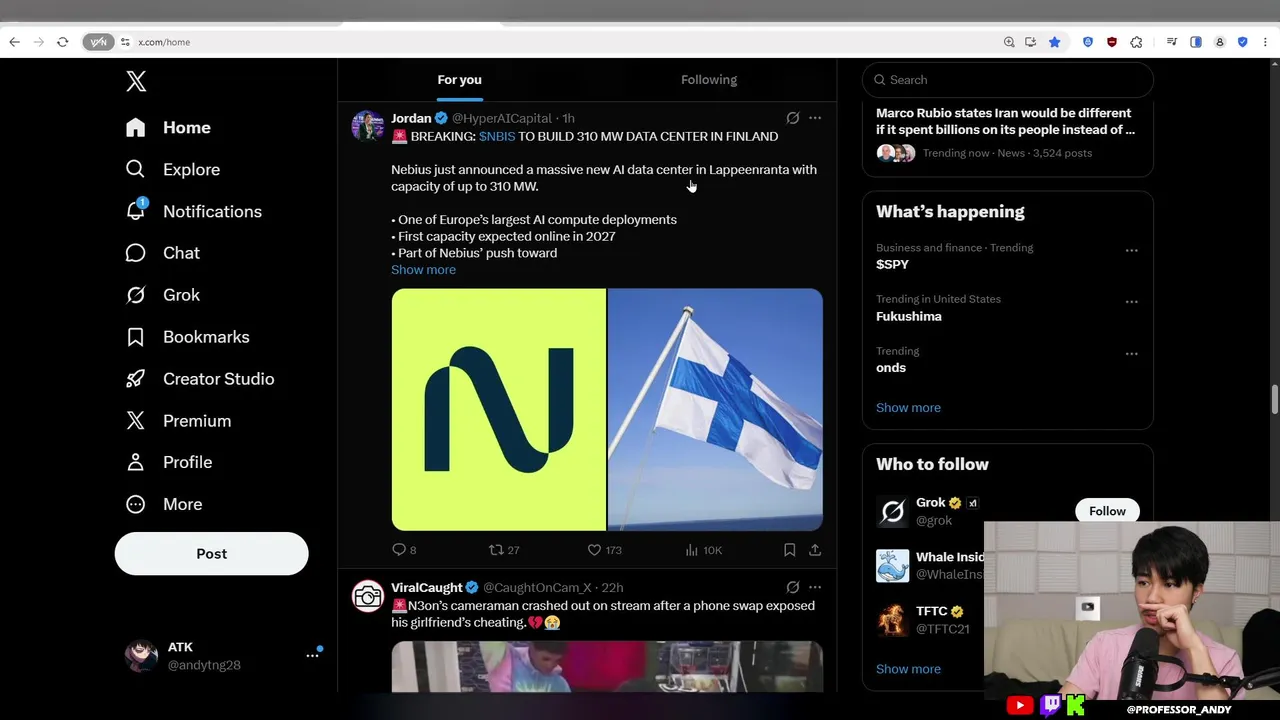Go to Home in the sidebar
The image size is (1280, 720).
coord(168,128)
